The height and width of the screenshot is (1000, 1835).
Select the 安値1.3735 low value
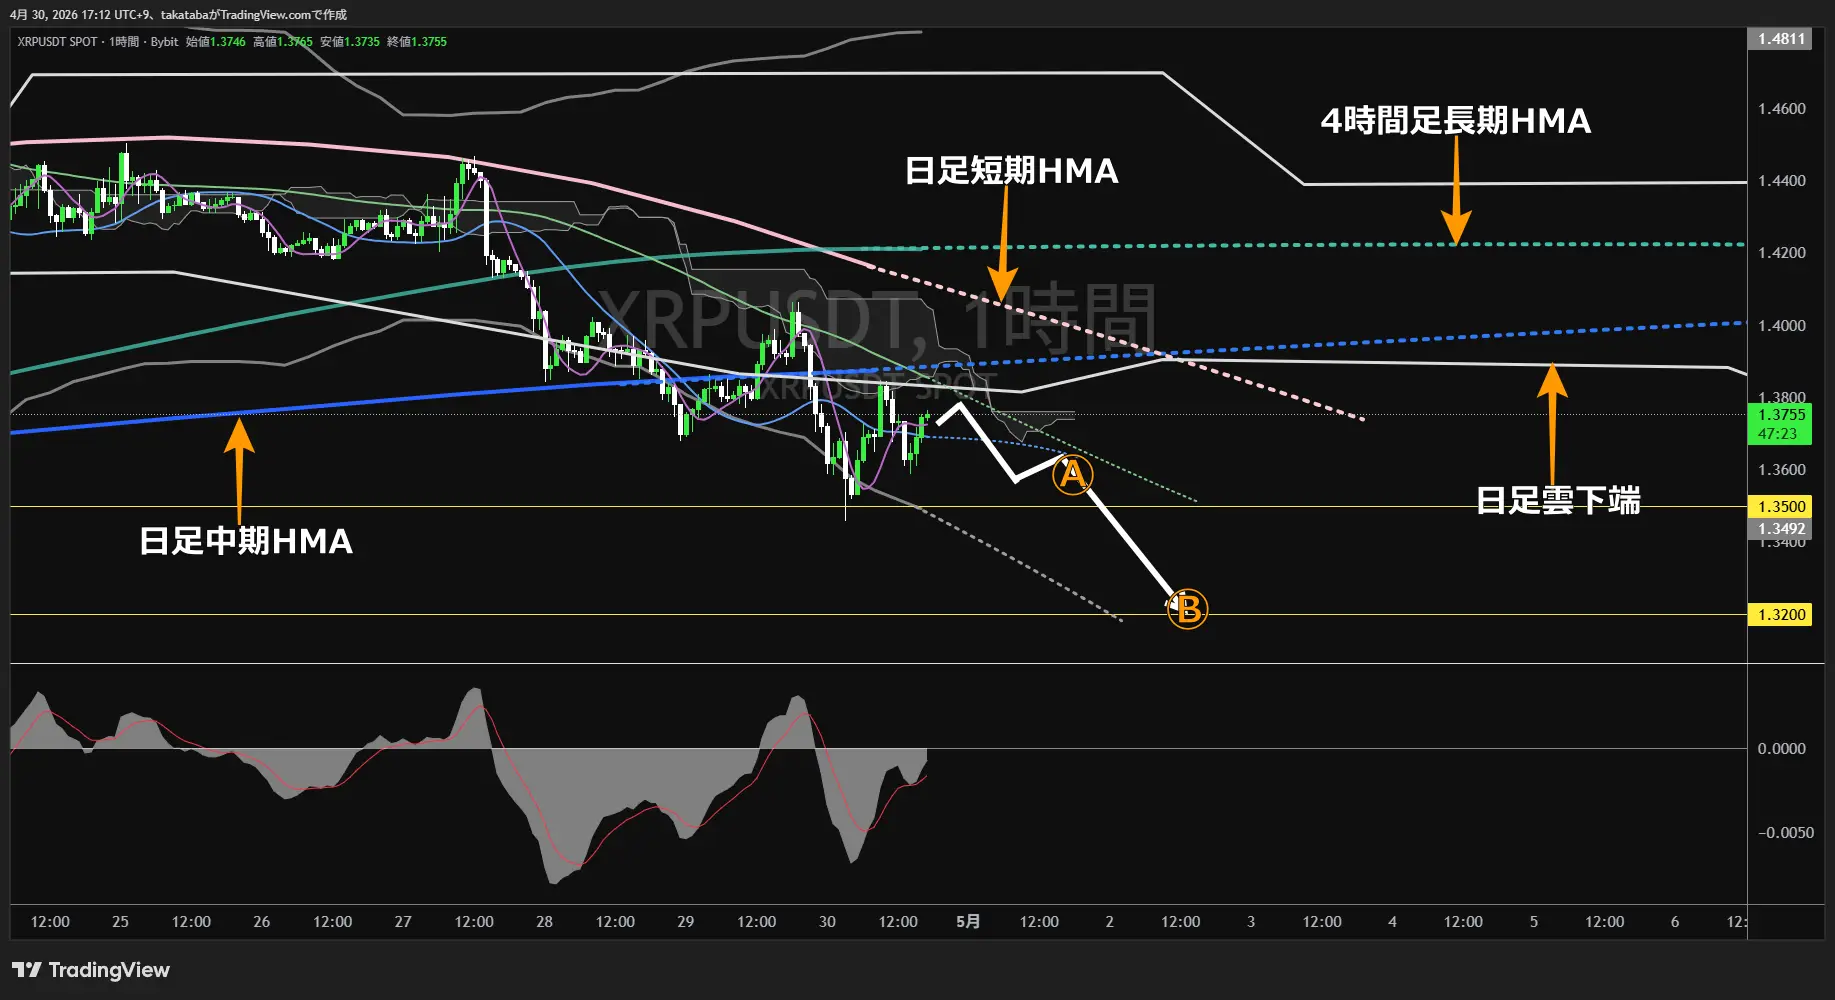(x=350, y=42)
